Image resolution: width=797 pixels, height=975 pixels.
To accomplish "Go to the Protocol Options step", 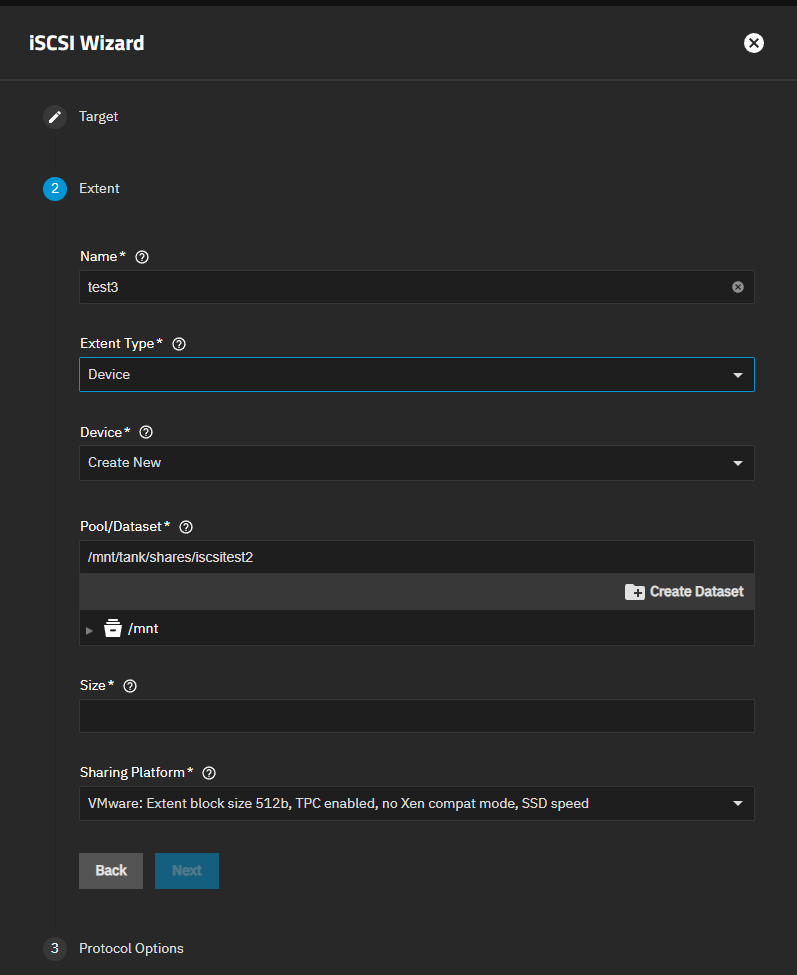I will point(130,948).
